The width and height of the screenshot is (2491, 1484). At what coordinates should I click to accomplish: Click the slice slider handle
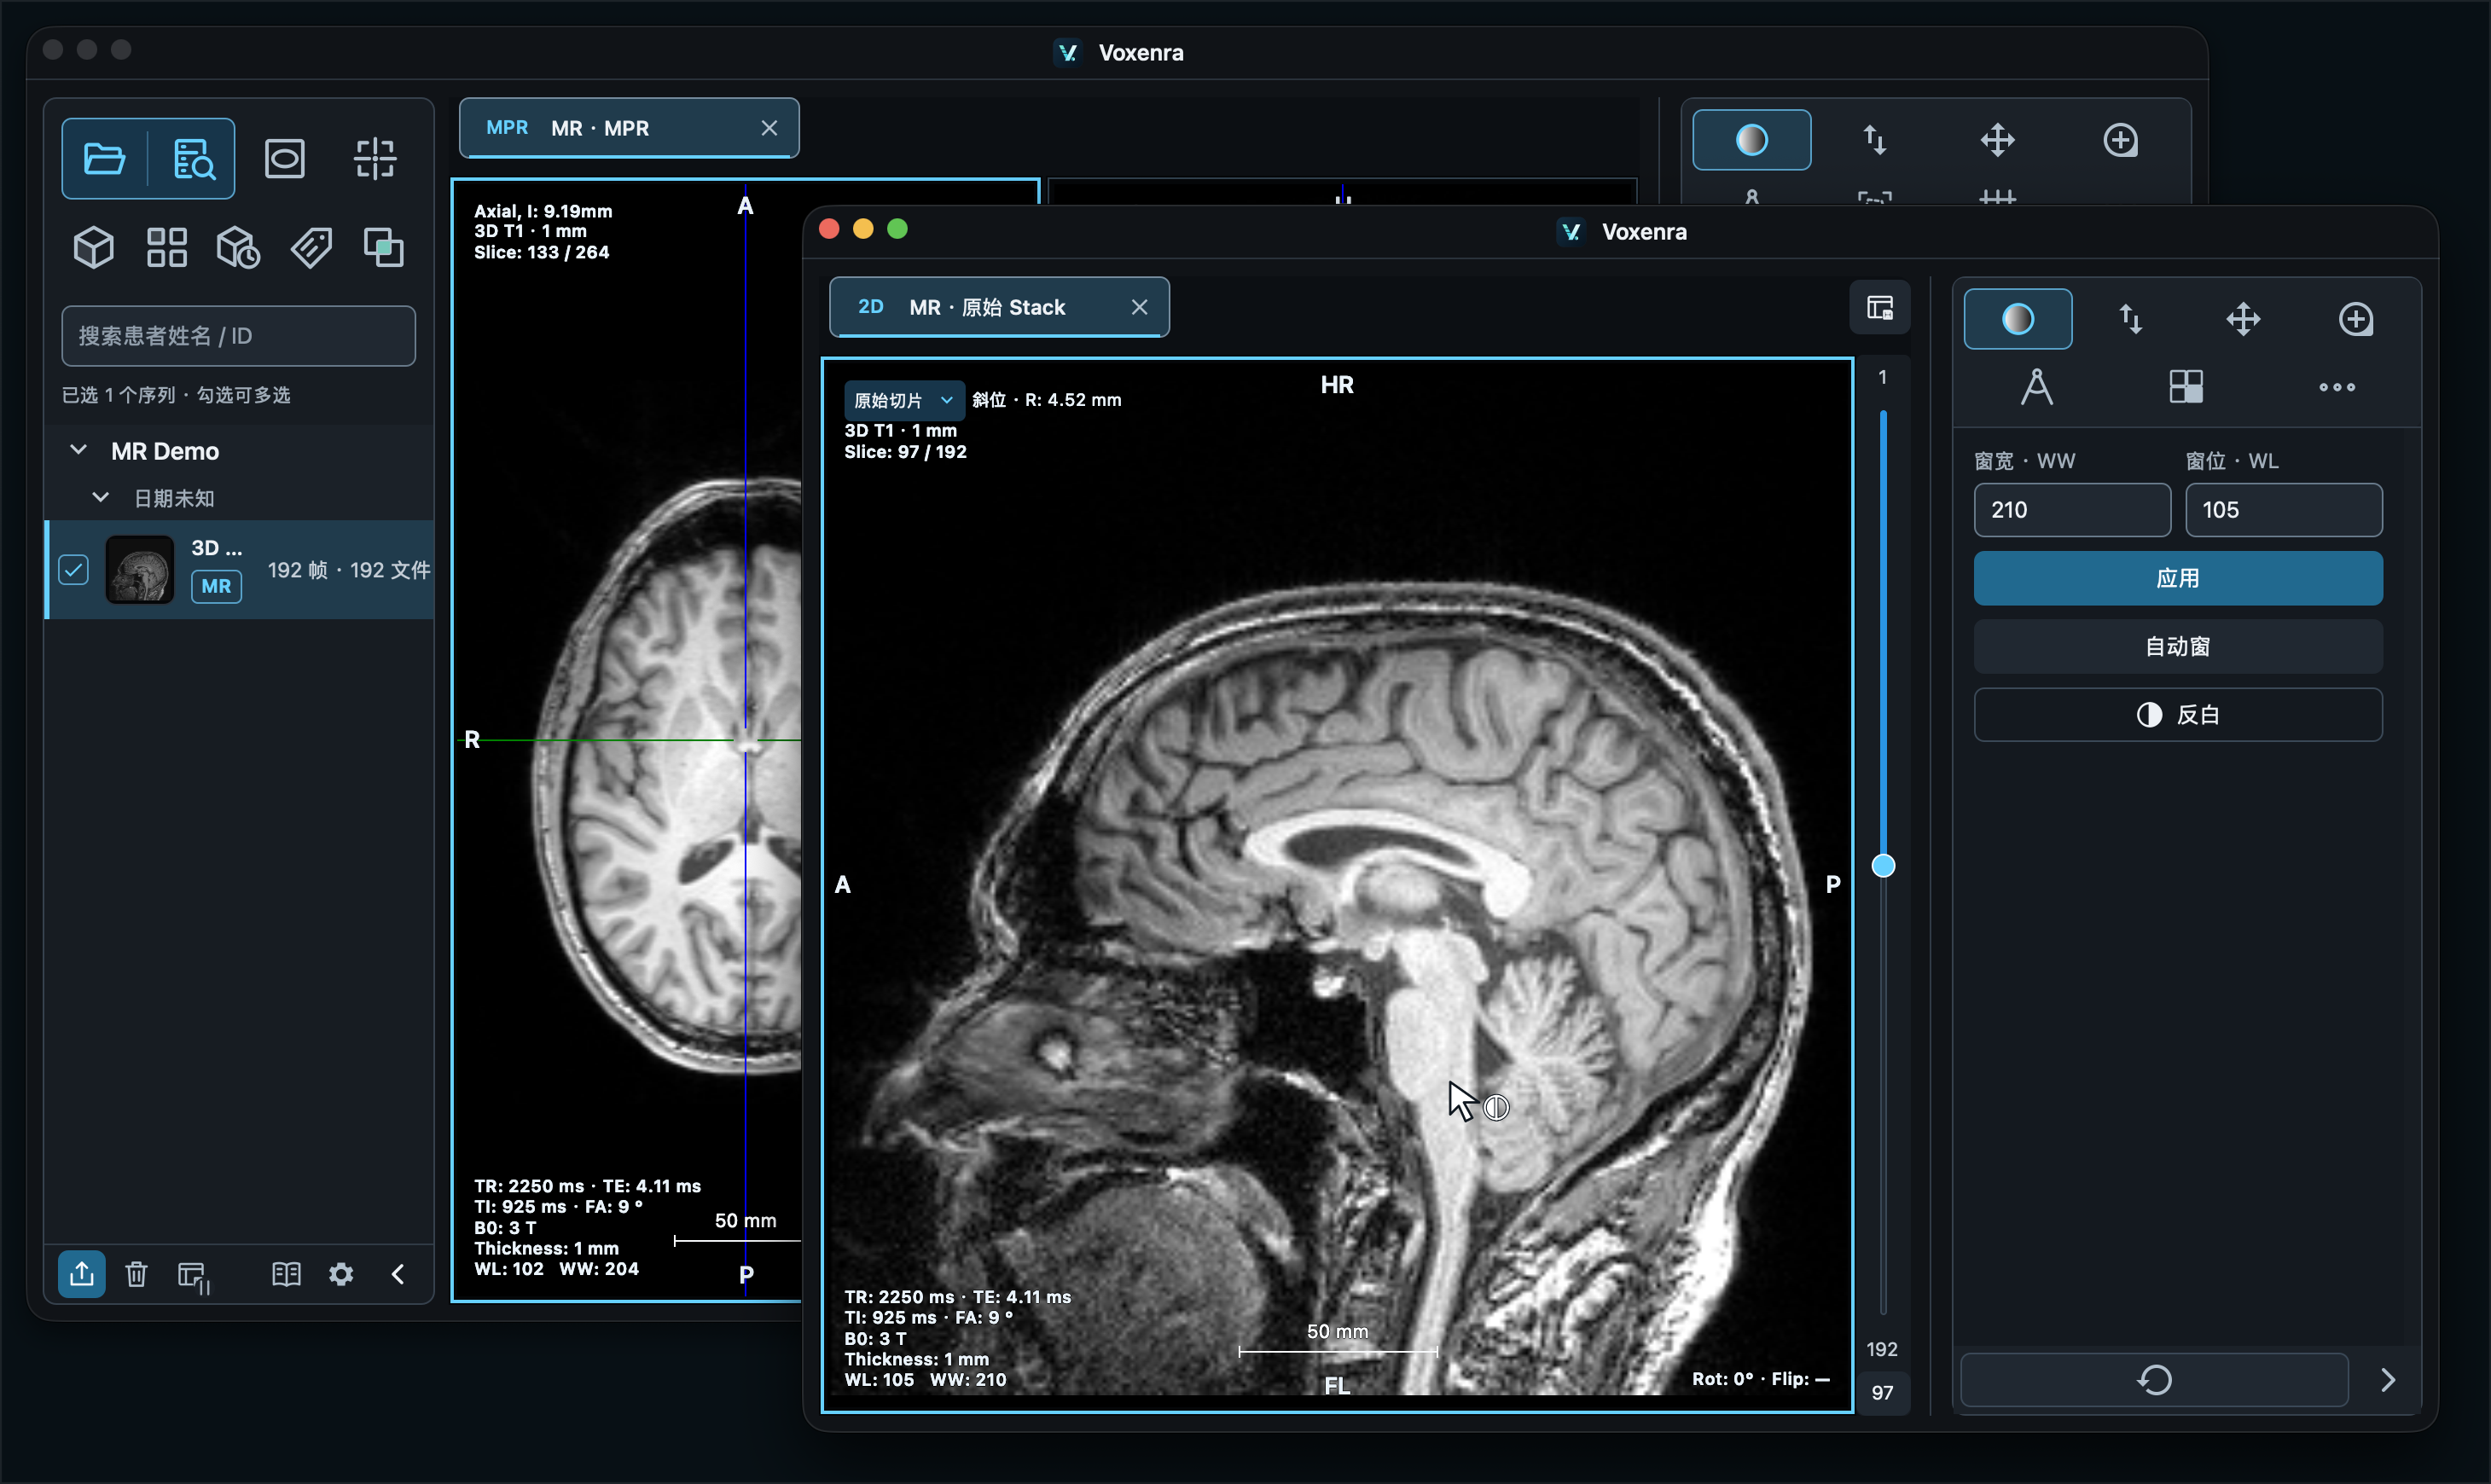tap(1883, 866)
